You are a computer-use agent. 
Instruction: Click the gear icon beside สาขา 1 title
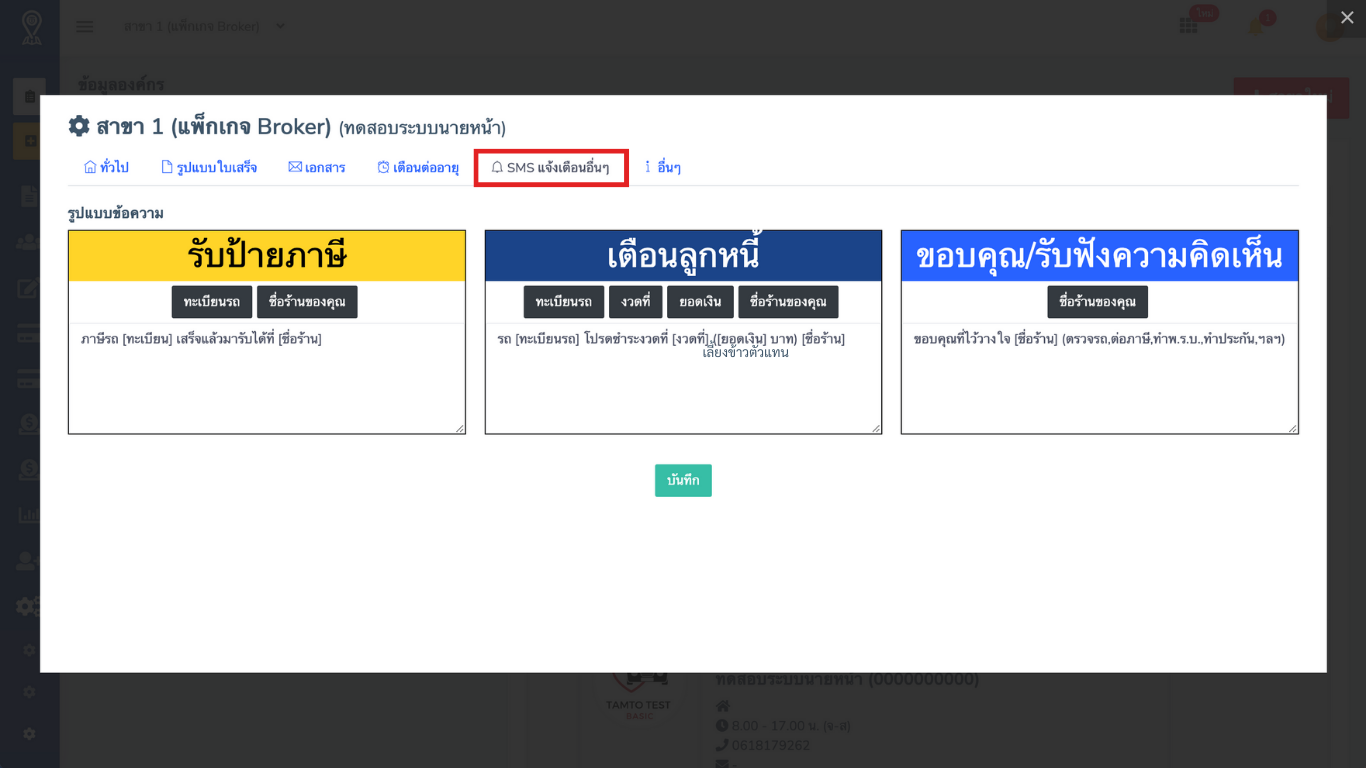click(x=79, y=126)
